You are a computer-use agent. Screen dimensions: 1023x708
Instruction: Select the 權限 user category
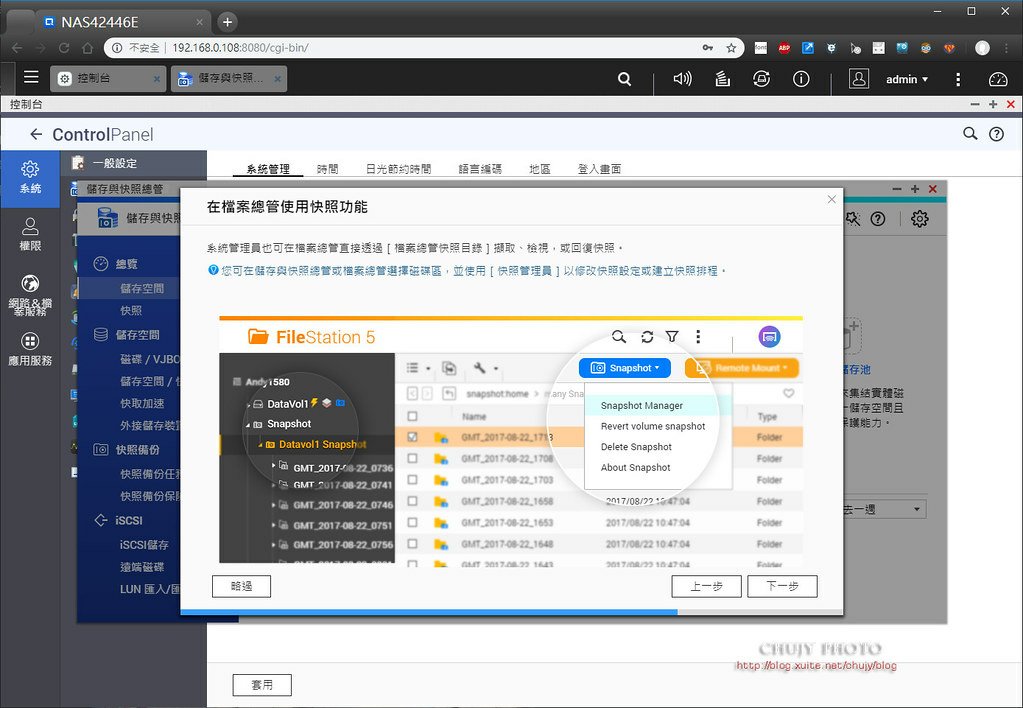click(x=30, y=235)
